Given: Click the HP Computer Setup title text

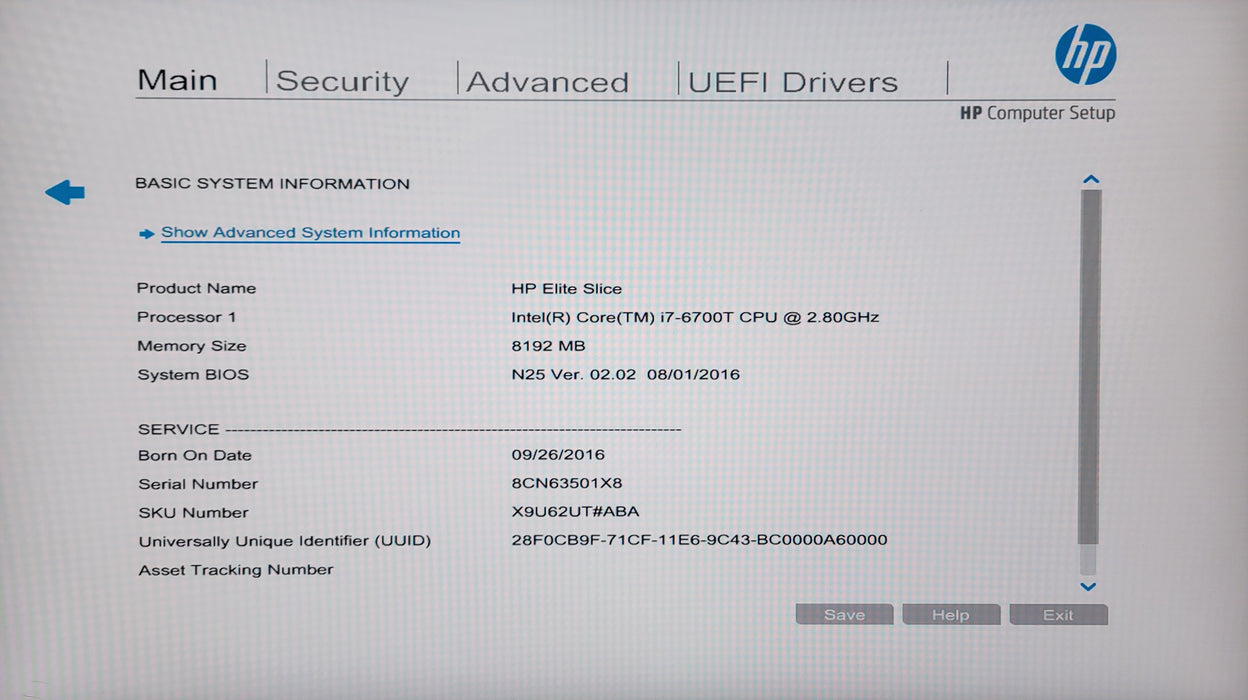Looking at the screenshot, I should pyautogui.click(x=1037, y=113).
